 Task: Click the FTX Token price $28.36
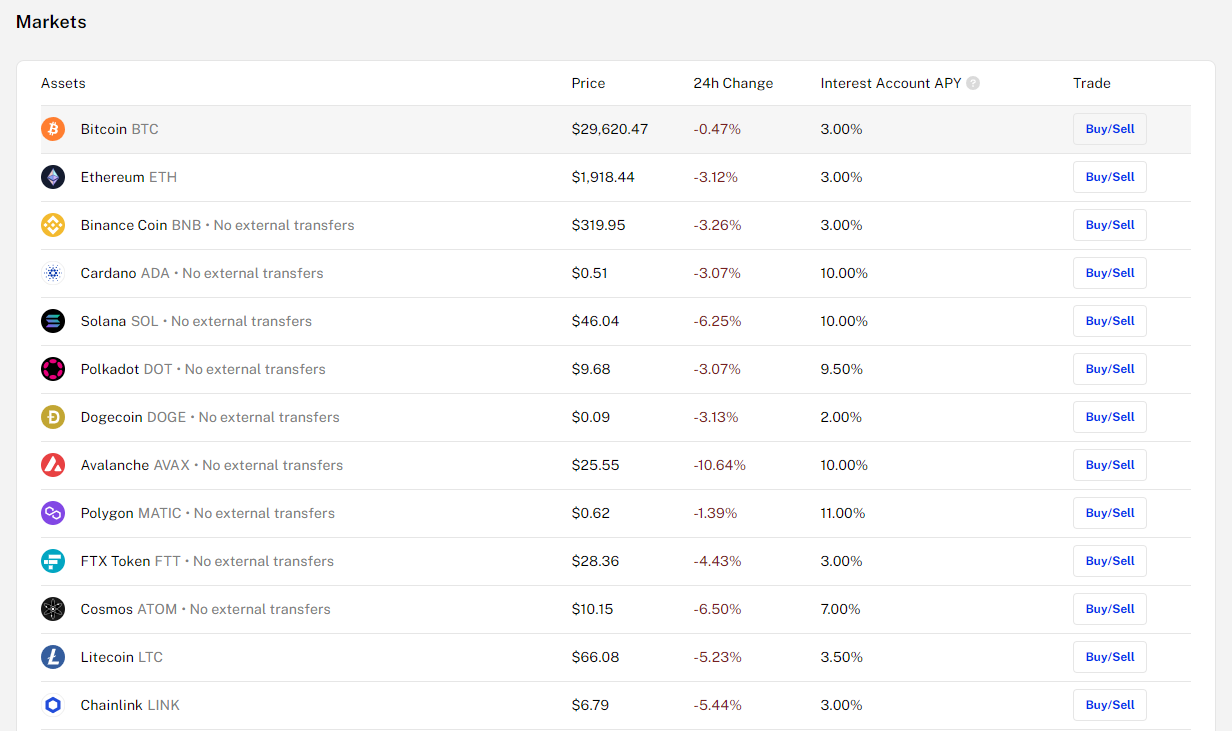point(595,561)
